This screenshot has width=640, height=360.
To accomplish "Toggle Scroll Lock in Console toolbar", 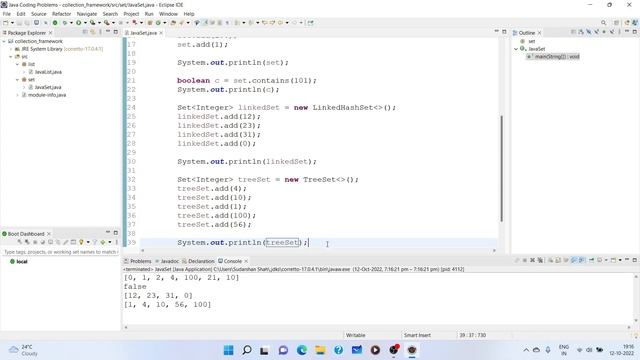I will point(558,260).
